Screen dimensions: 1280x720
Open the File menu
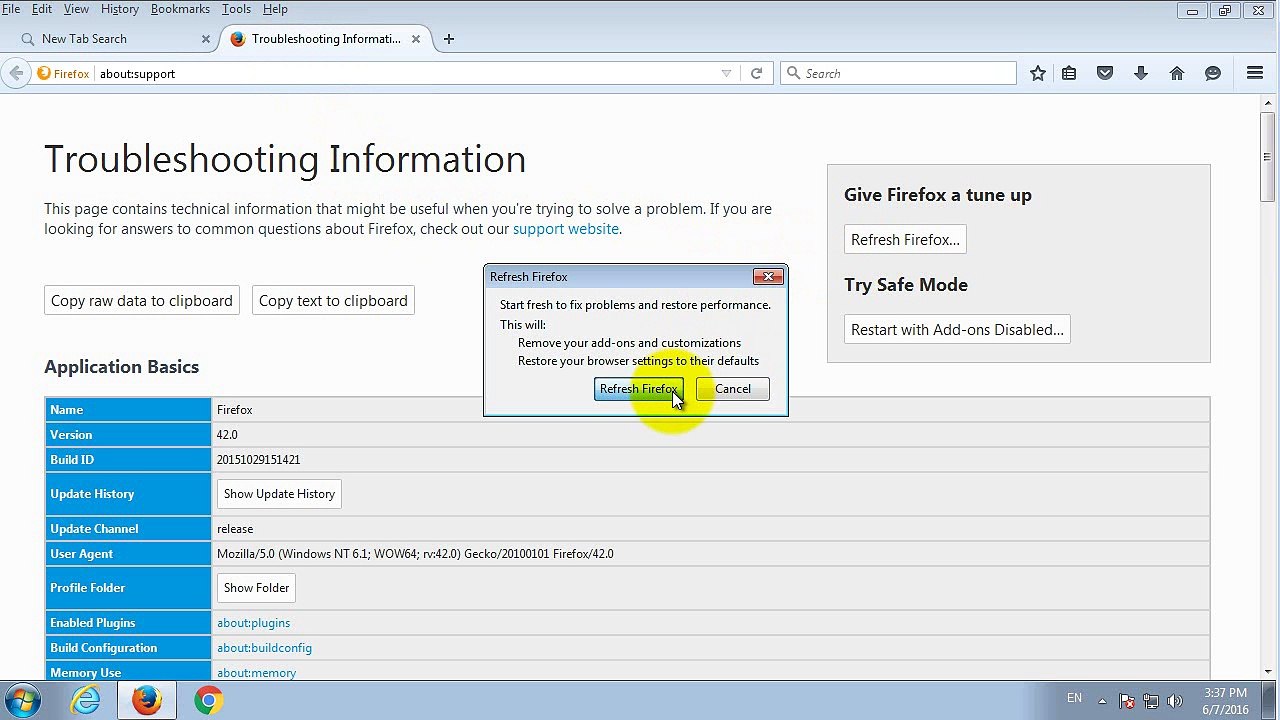coord(11,9)
